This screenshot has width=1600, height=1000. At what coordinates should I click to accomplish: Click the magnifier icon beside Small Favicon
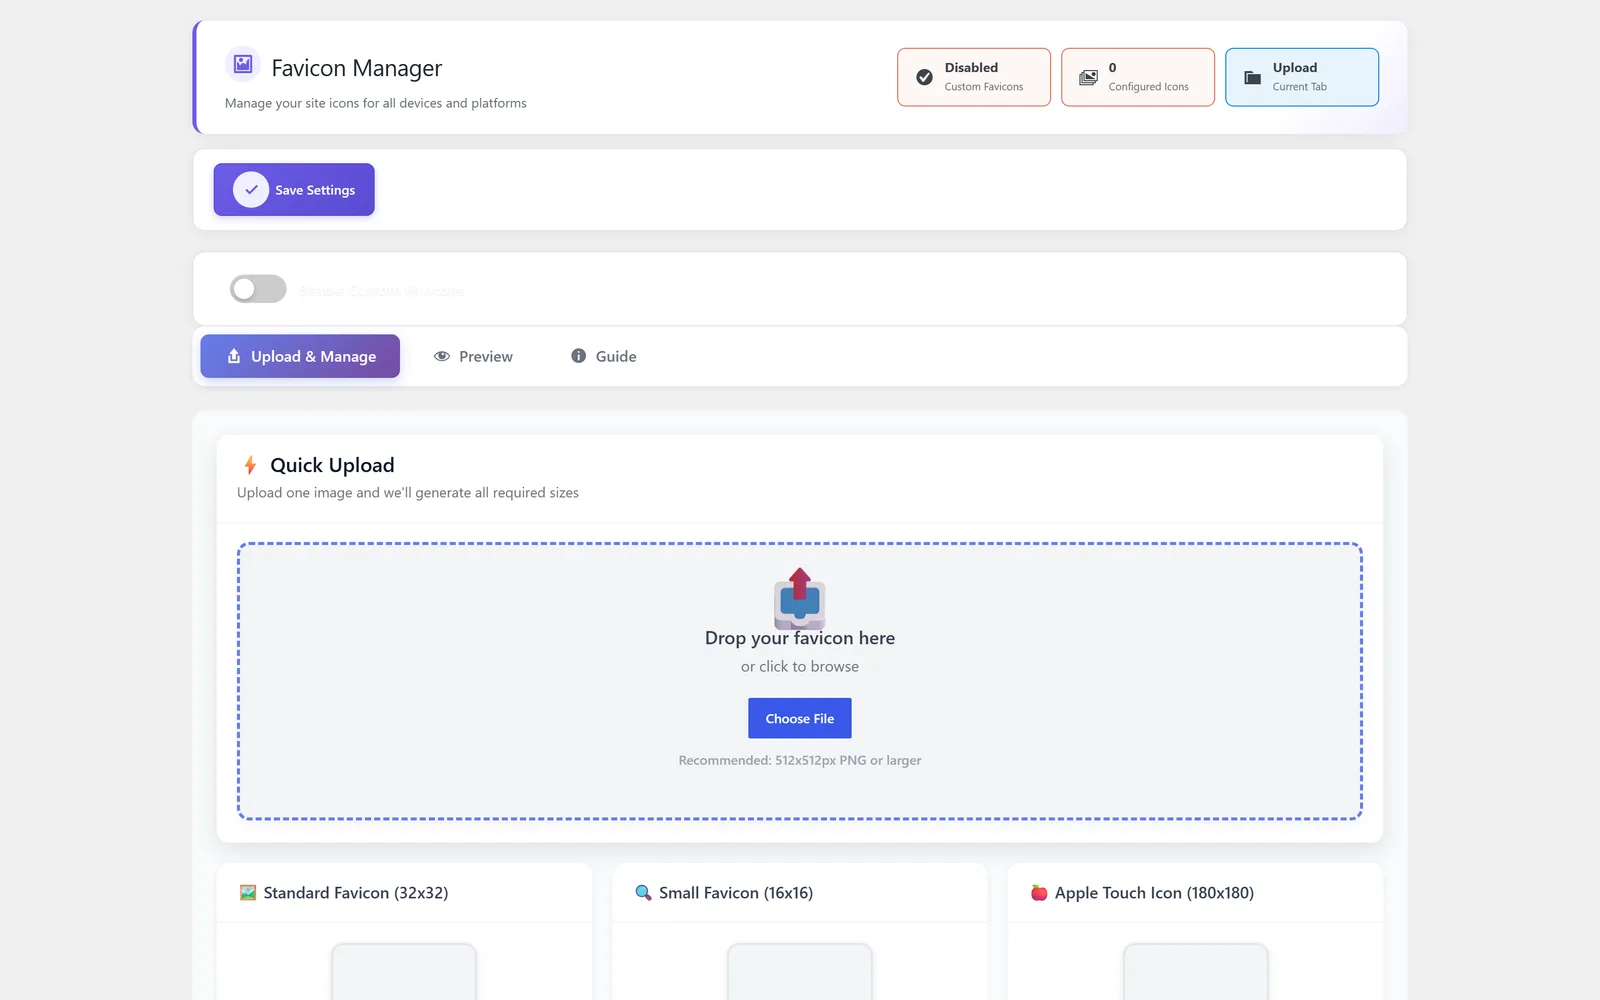click(643, 893)
